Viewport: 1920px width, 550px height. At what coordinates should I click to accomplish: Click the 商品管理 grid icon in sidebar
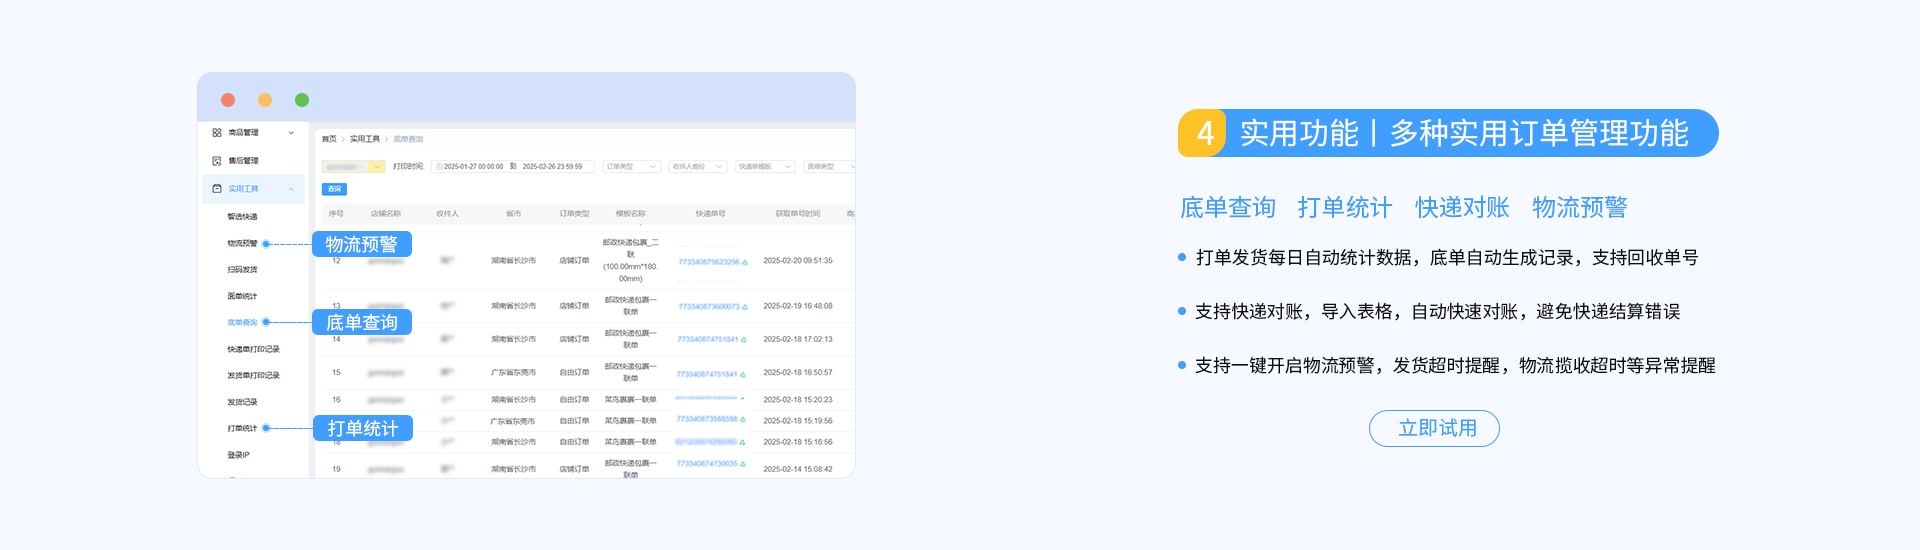(217, 133)
